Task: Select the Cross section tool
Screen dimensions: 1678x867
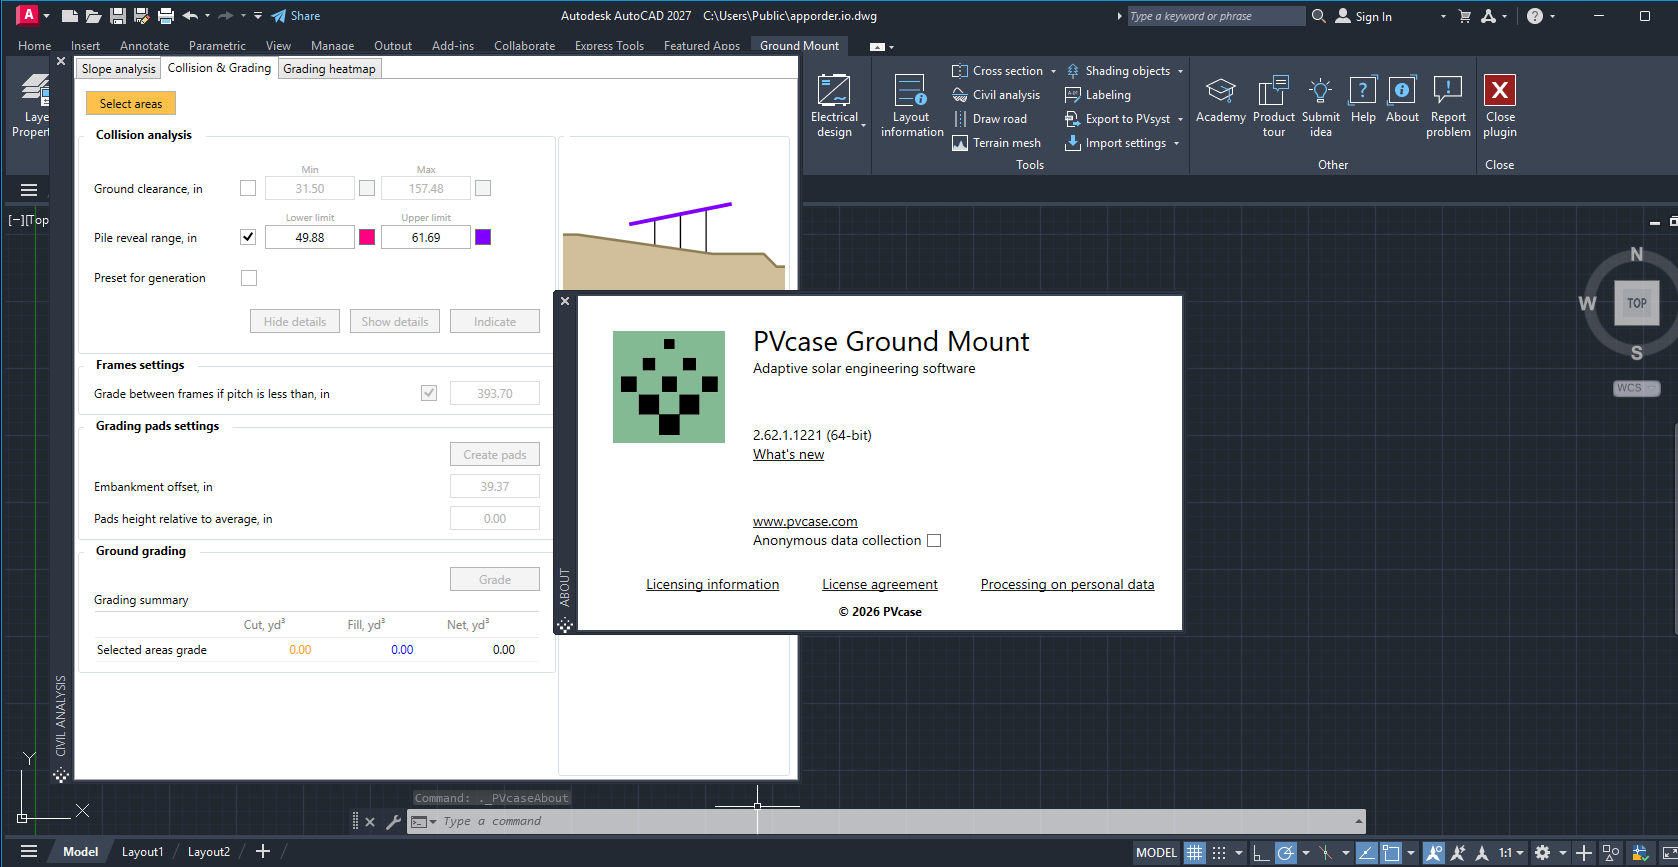Action: (997, 71)
